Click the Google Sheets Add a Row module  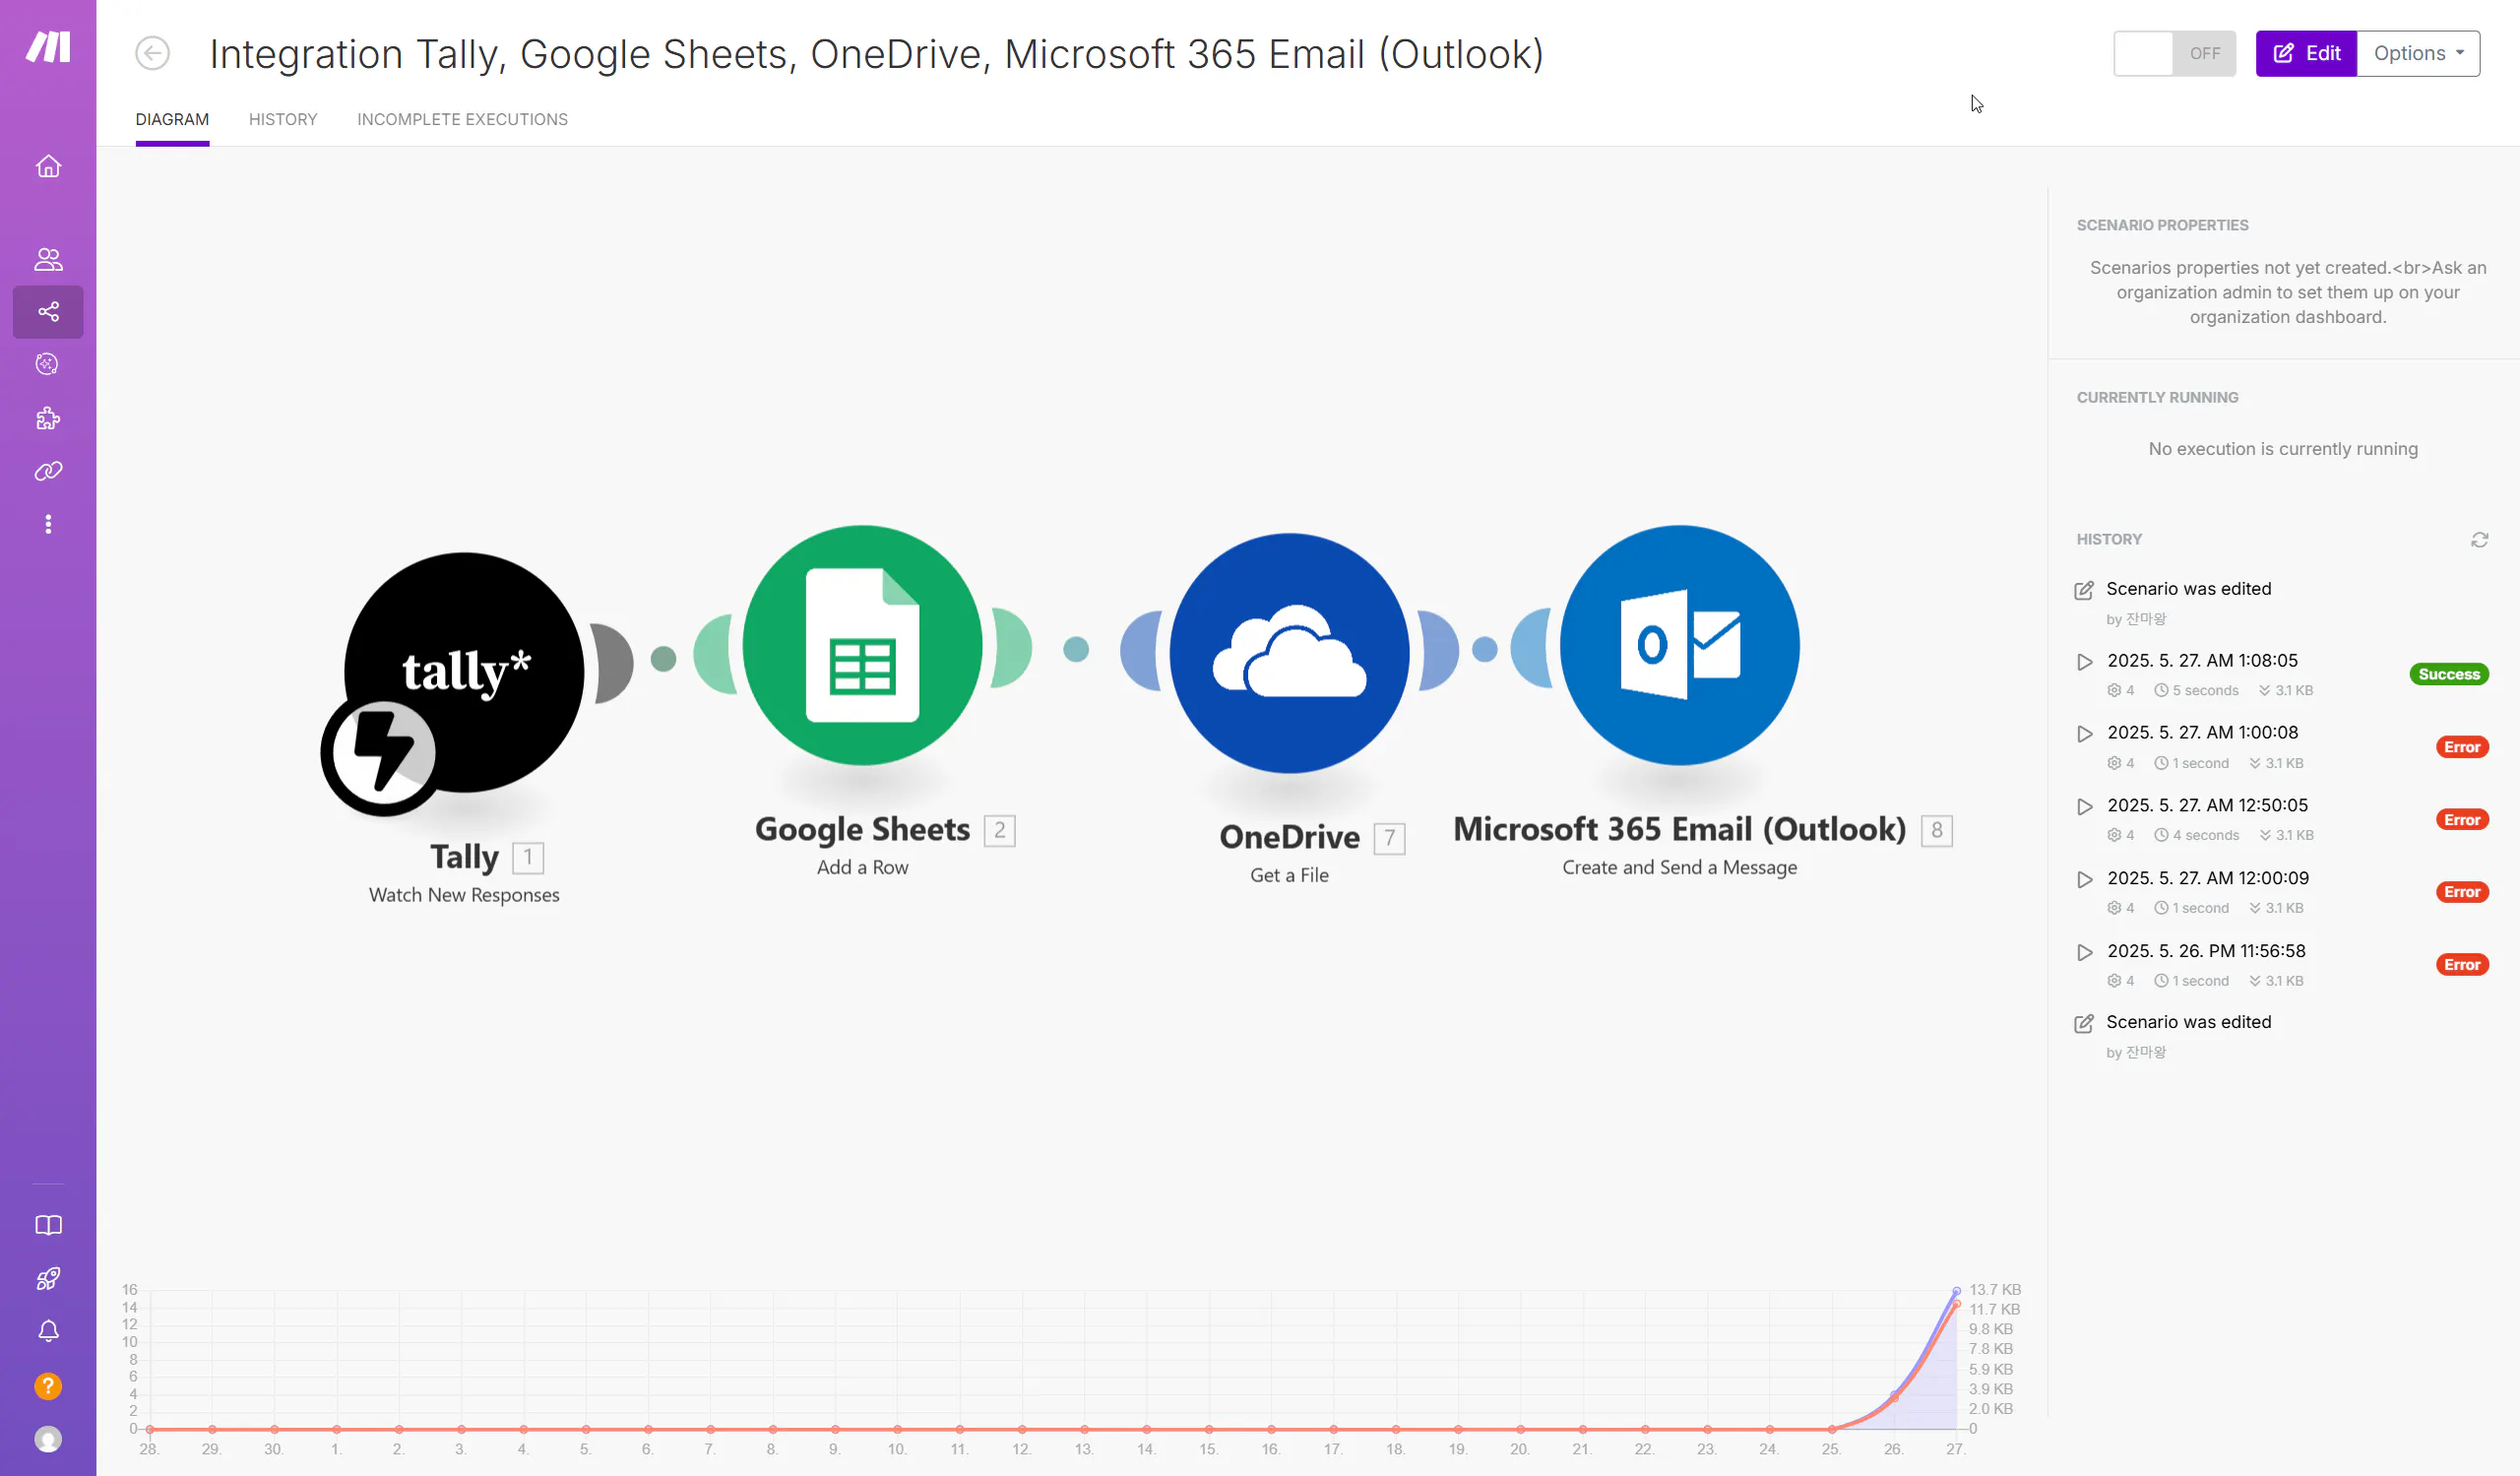(x=862, y=645)
